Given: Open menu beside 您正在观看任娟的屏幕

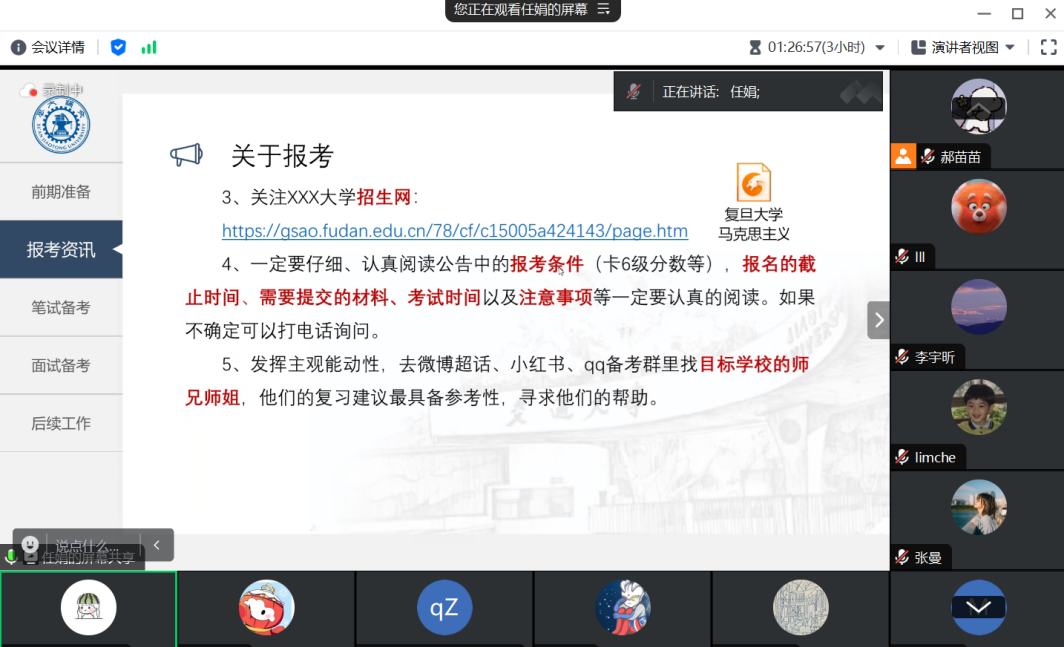Looking at the screenshot, I should 603,10.
